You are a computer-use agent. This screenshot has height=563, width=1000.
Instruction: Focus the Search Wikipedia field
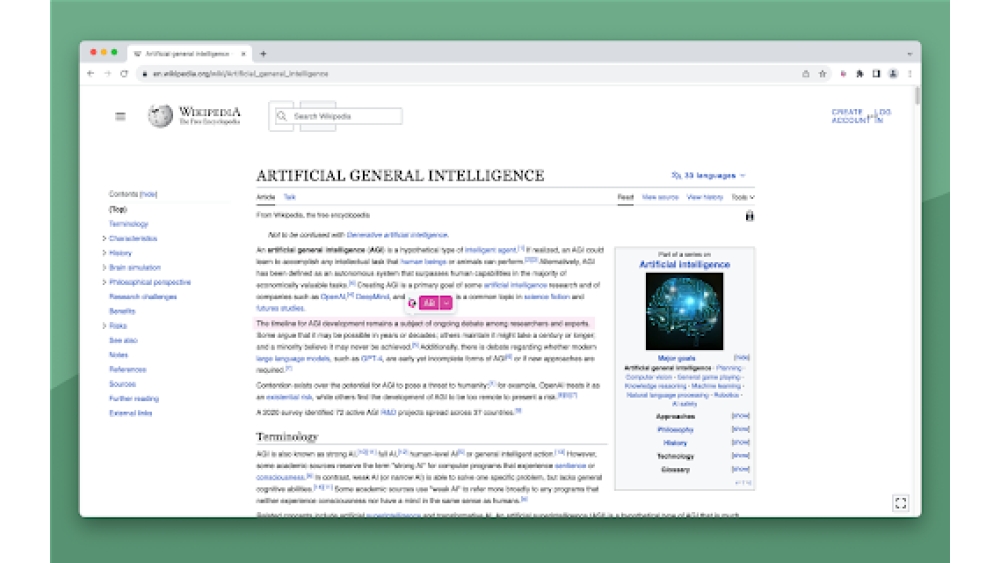338,116
